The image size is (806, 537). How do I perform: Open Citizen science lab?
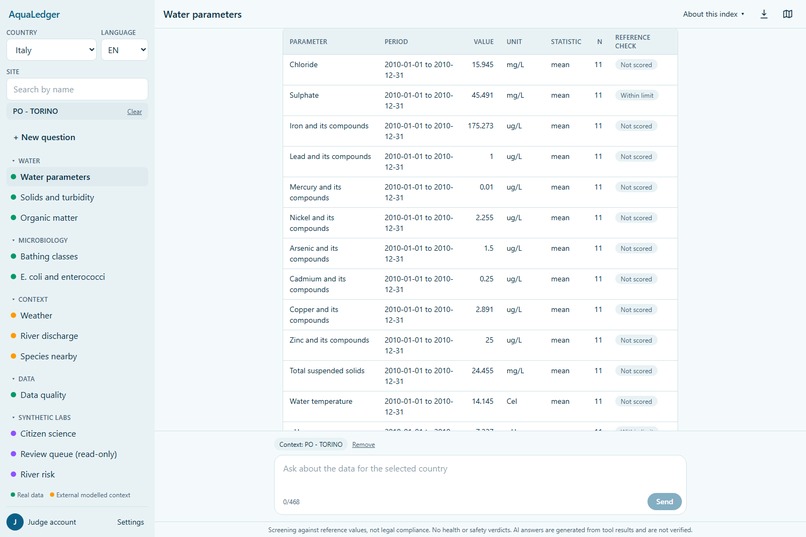[77, 434]
